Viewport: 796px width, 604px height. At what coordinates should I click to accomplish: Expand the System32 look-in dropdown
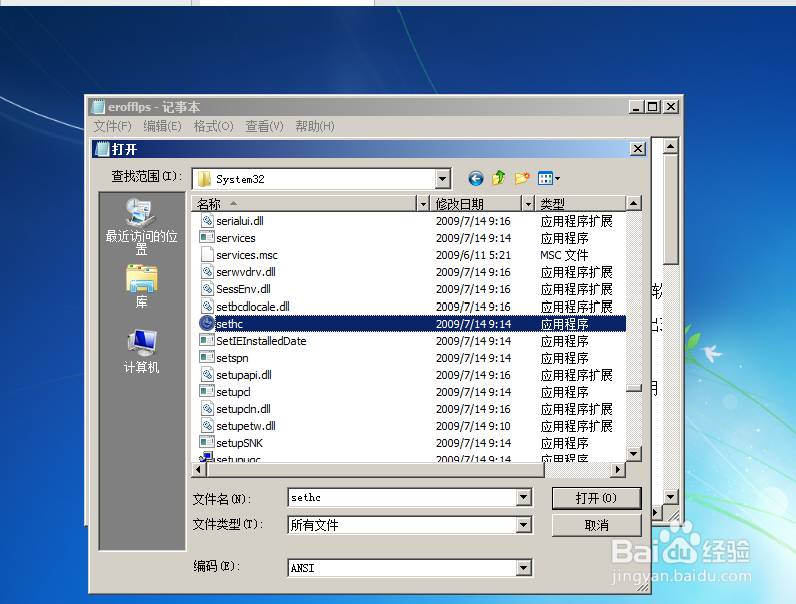tap(443, 179)
